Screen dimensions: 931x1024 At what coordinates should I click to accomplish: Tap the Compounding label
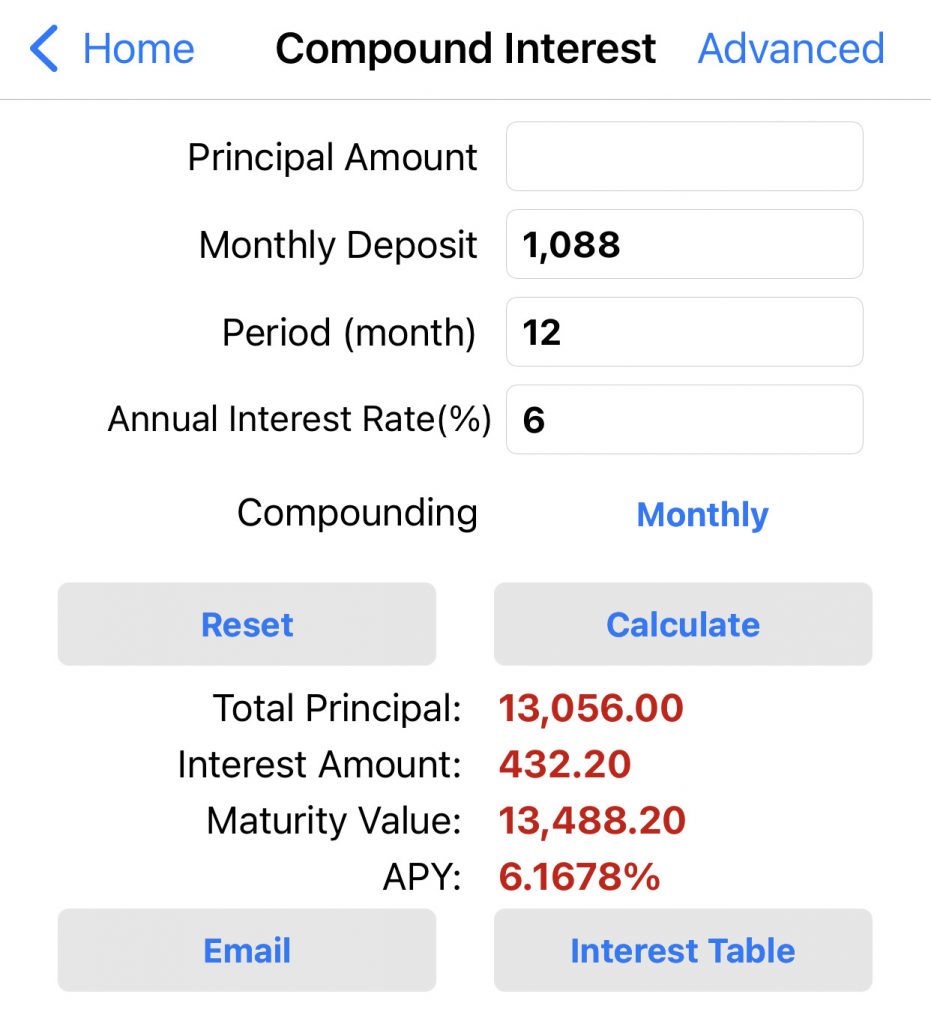[357, 513]
